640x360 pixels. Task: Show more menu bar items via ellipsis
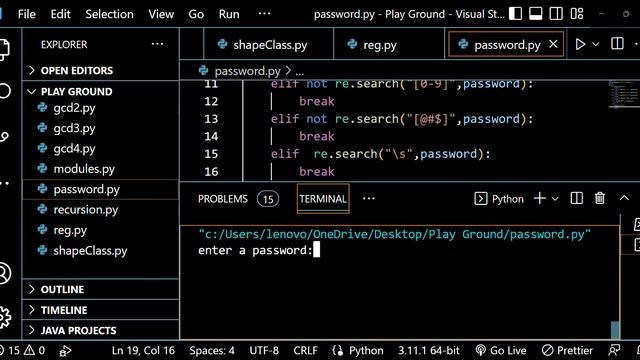pos(264,13)
